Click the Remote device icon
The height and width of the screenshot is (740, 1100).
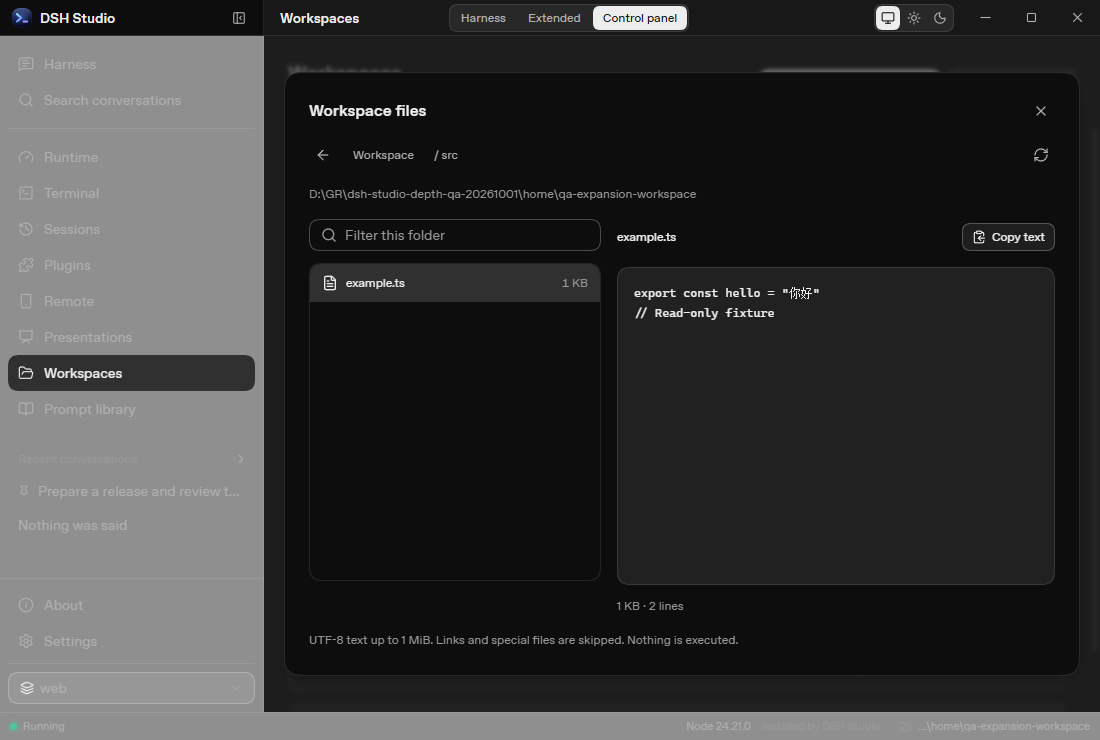pos(26,301)
